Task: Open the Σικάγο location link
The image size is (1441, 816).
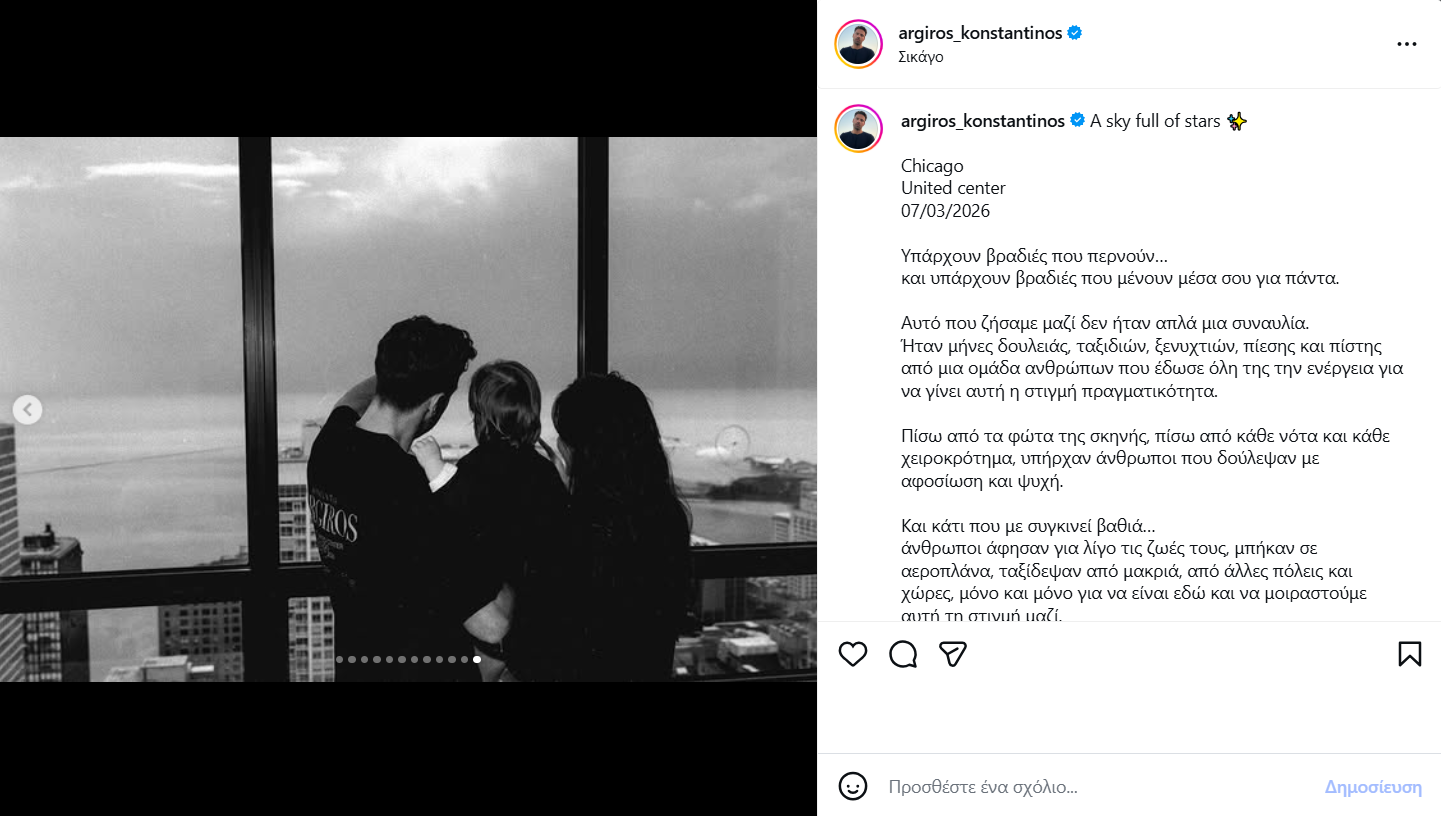Action: 921,57
